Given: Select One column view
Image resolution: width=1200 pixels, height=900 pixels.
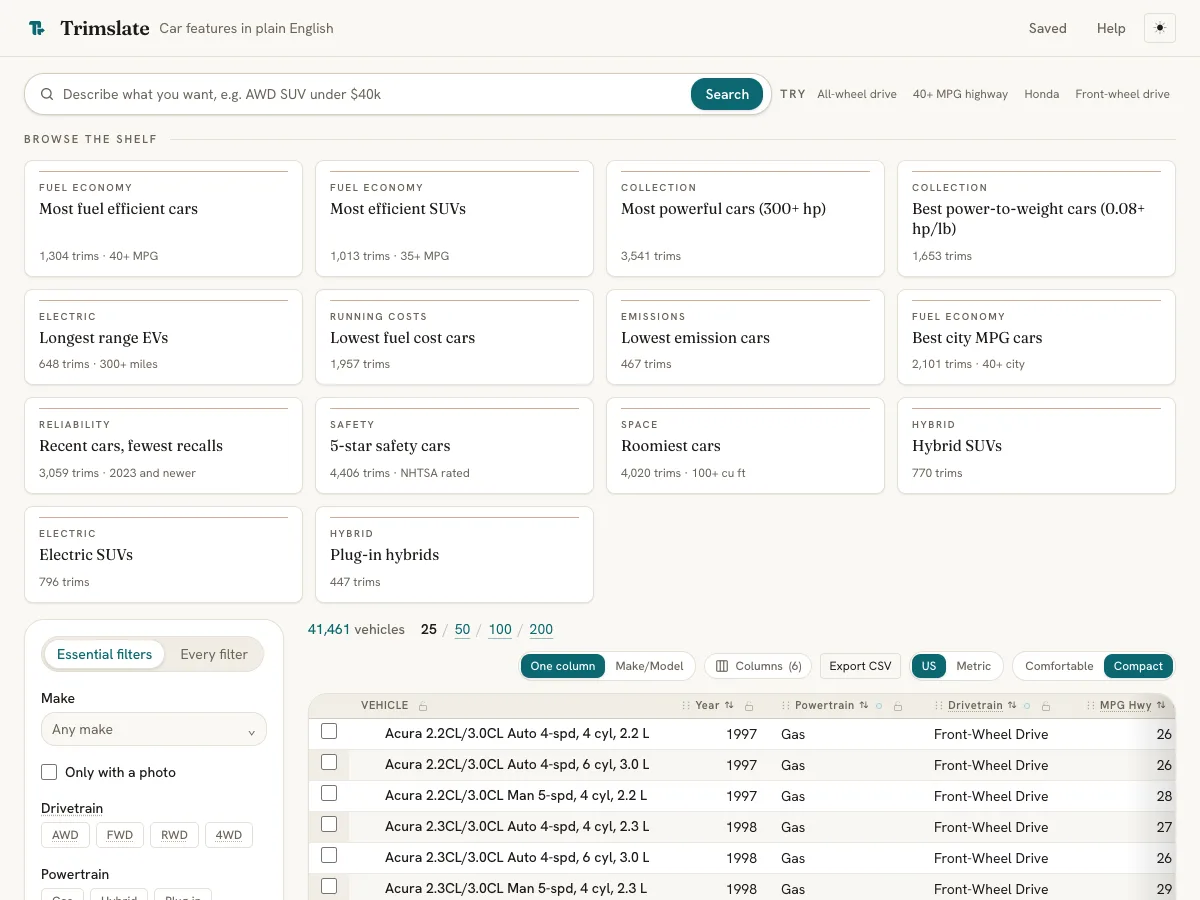Looking at the screenshot, I should tap(563, 666).
